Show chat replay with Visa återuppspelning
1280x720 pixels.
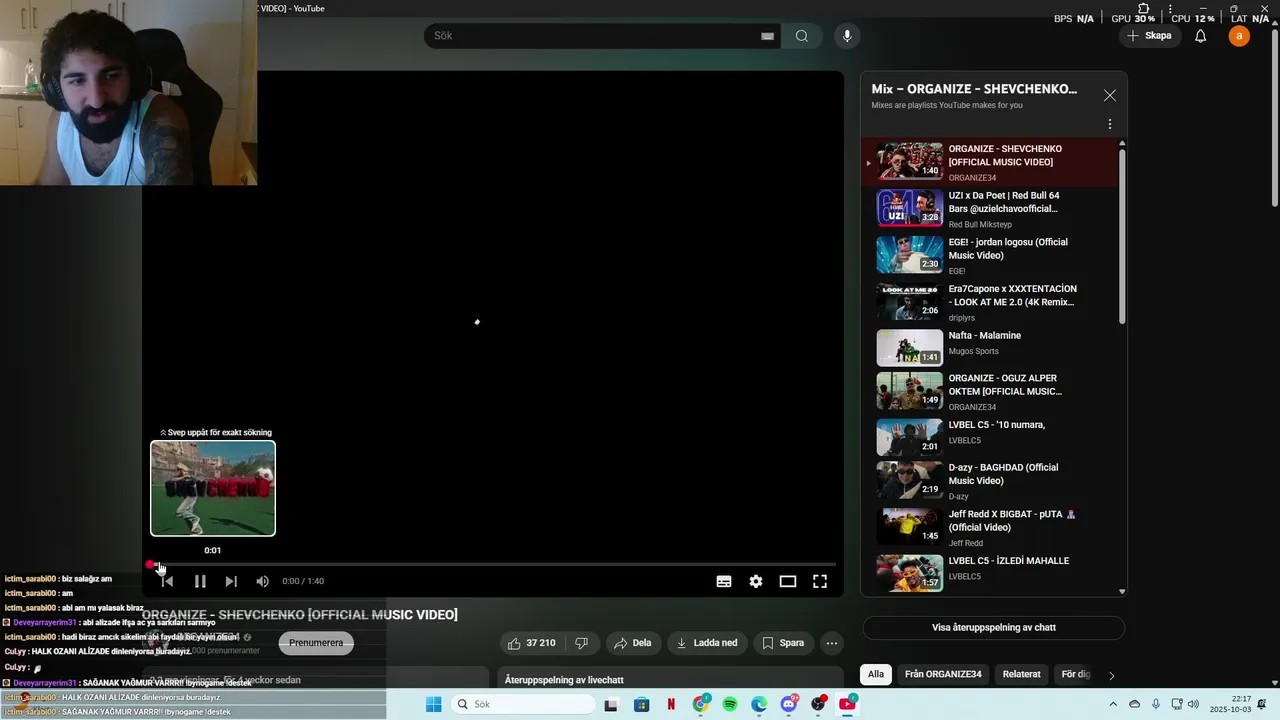(x=994, y=628)
